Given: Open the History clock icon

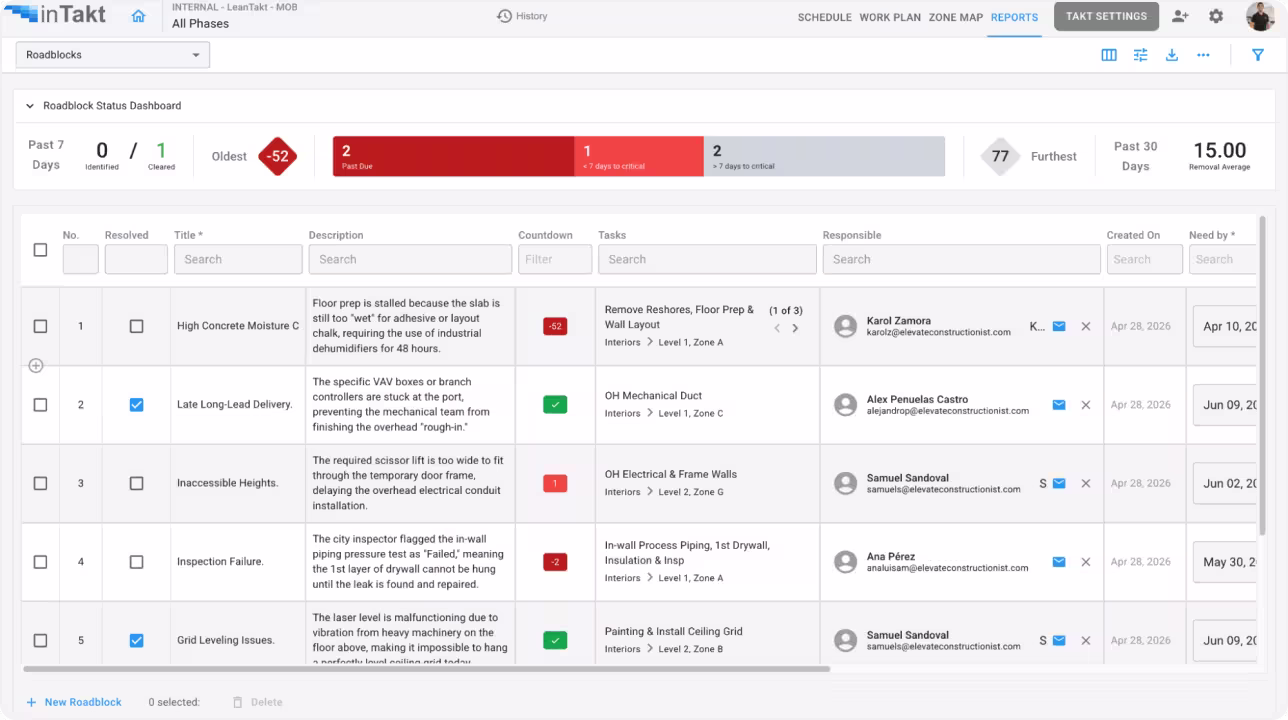Looking at the screenshot, I should [x=504, y=16].
